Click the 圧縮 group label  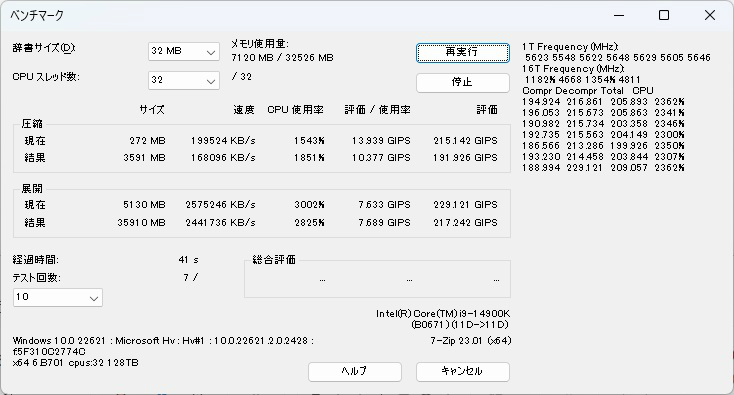(32, 124)
